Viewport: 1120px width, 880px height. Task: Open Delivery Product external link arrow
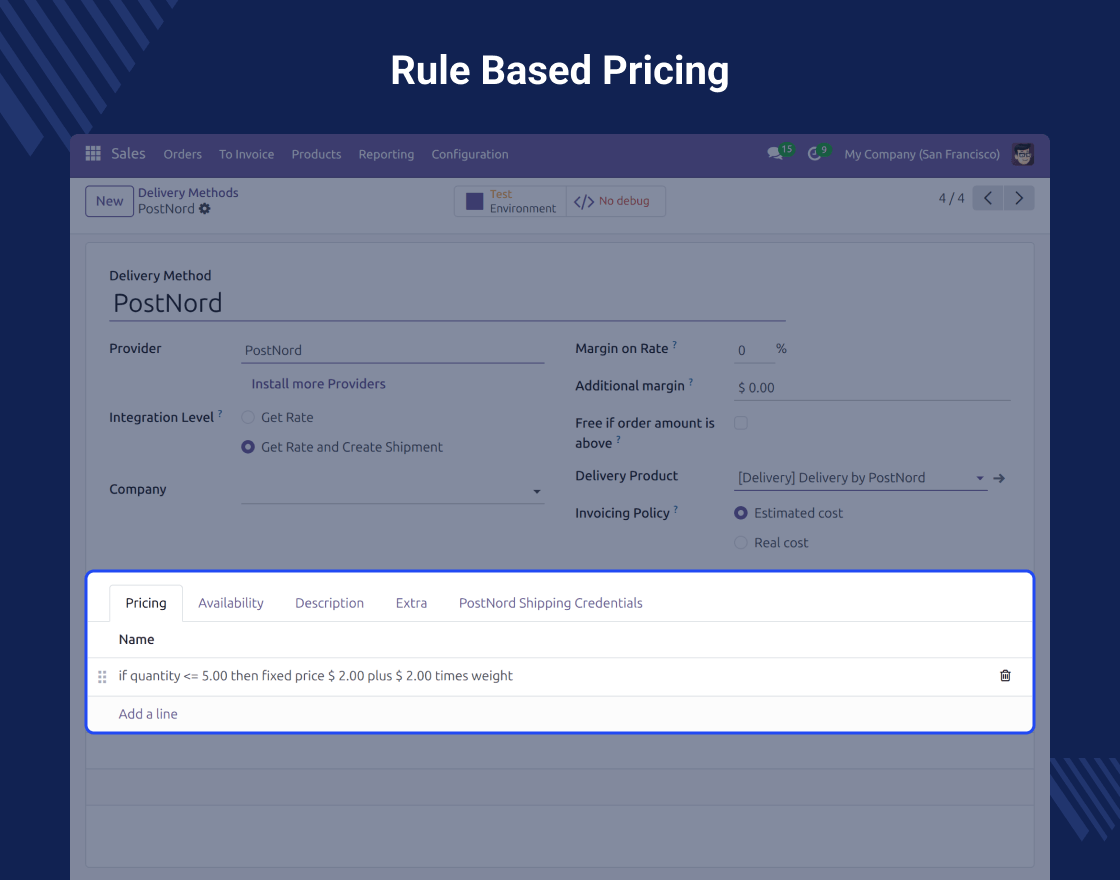999,478
